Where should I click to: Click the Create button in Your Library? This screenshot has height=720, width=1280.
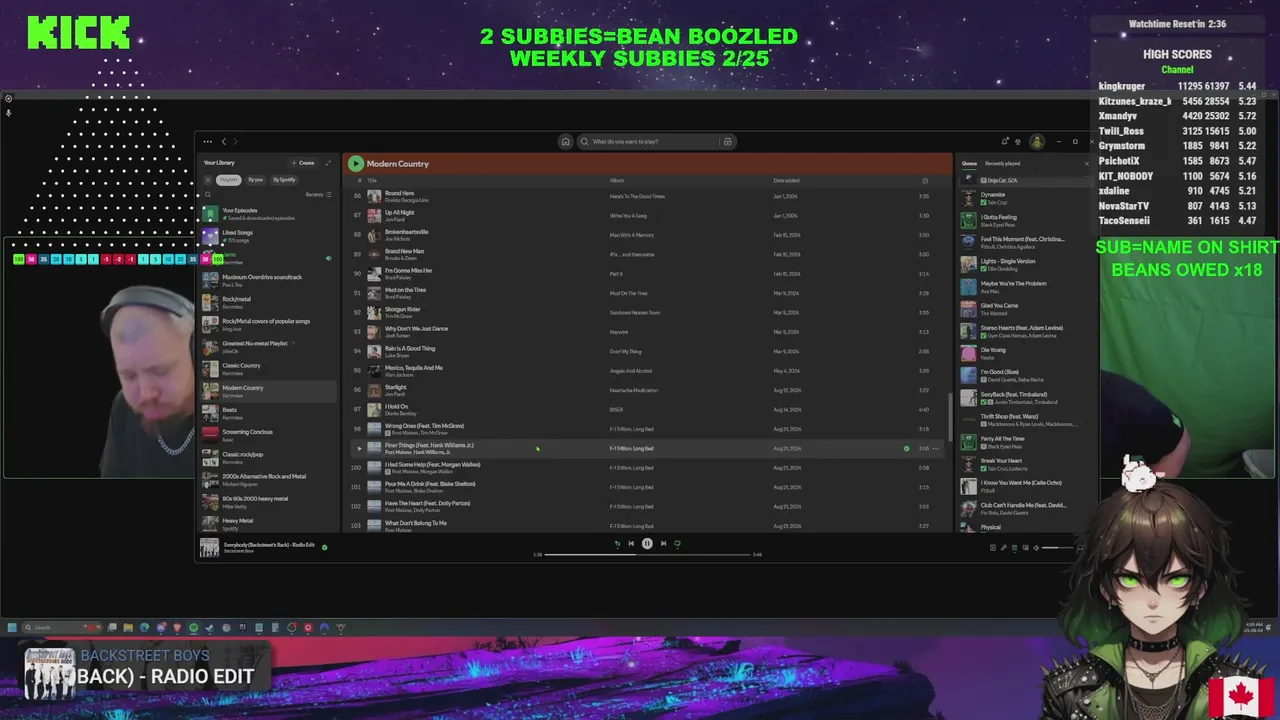click(303, 162)
